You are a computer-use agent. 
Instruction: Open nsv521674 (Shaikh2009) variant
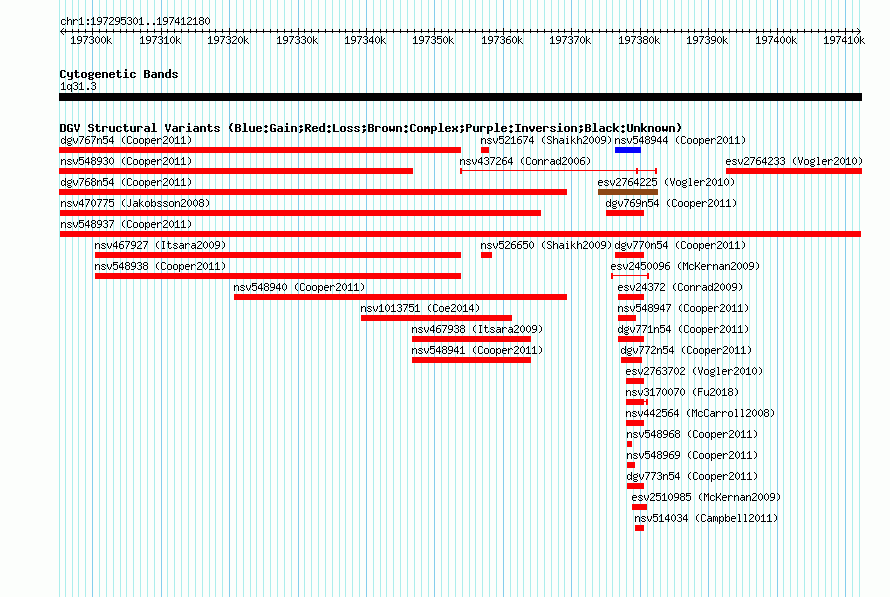pyautogui.click(x=546, y=140)
